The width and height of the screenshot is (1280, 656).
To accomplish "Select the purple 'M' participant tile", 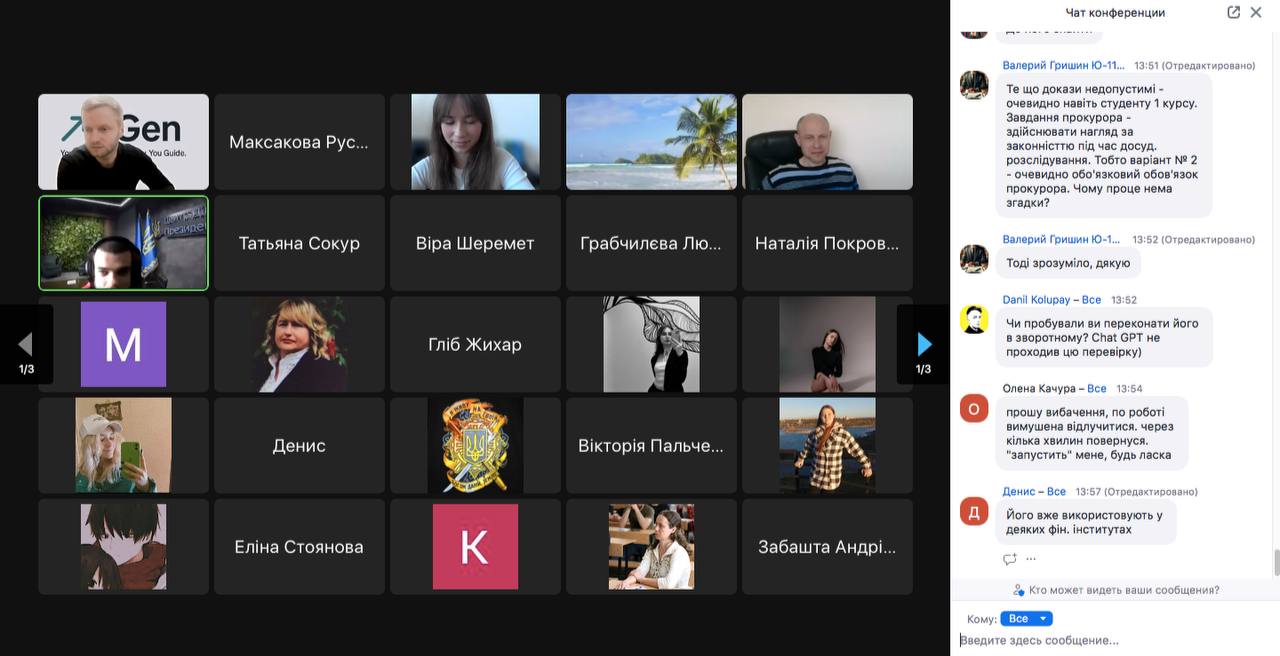I will pyautogui.click(x=123, y=344).
